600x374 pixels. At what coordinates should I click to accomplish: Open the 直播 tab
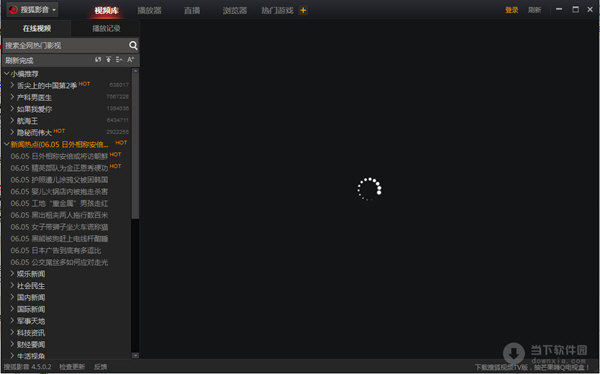pyautogui.click(x=192, y=11)
